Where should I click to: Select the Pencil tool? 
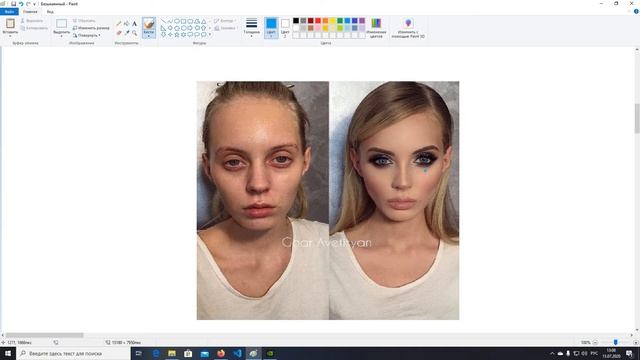click(x=119, y=24)
